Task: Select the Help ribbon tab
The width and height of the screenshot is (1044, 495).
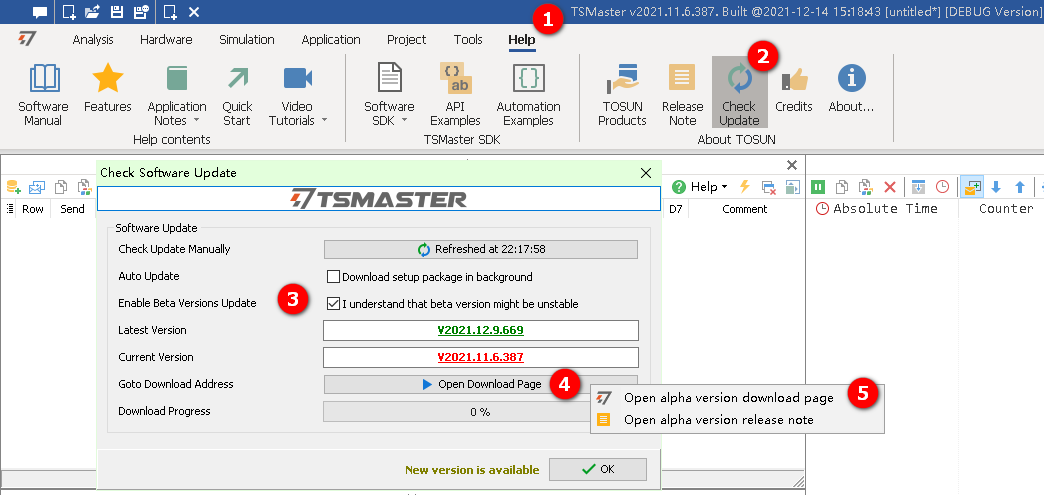Action: click(521, 39)
